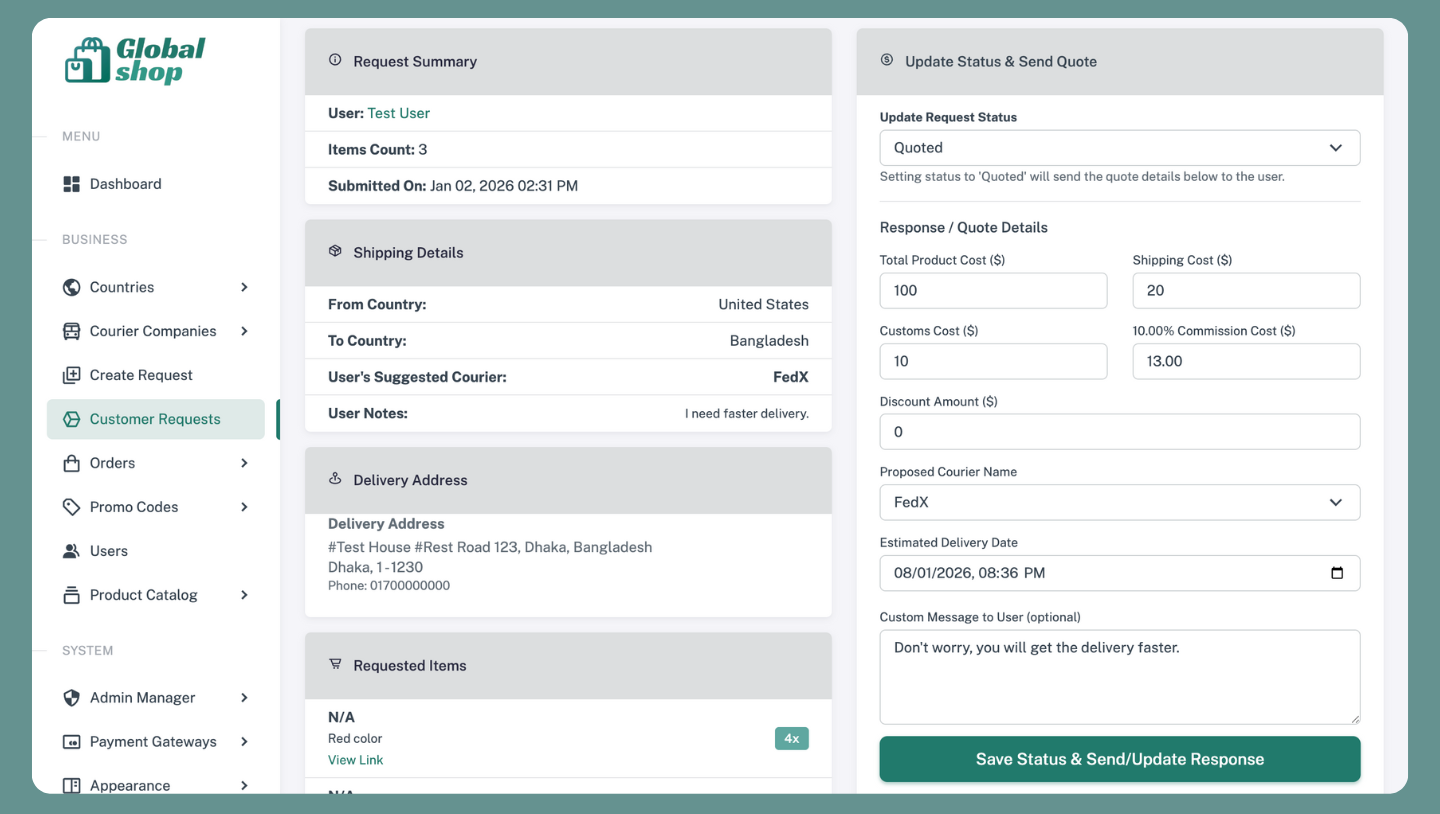Focus the Customs Cost field
The height and width of the screenshot is (814, 1440).
point(993,361)
